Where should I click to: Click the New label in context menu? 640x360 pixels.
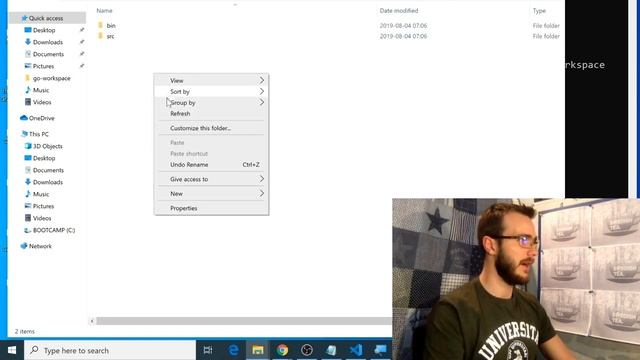pos(176,193)
